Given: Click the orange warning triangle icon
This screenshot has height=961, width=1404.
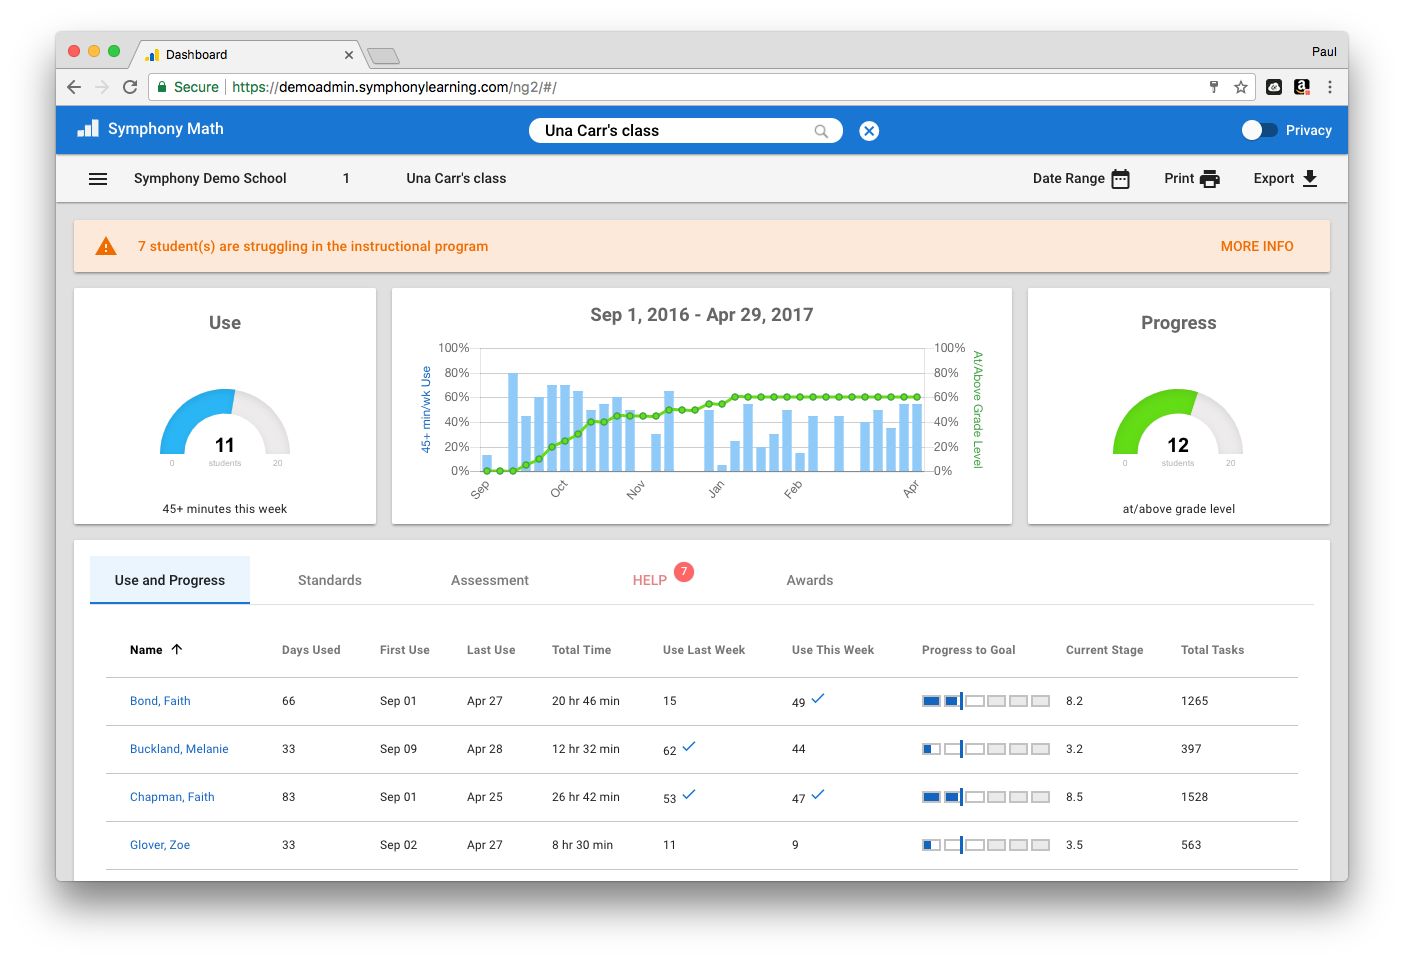Looking at the screenshot, I should 106,246.
